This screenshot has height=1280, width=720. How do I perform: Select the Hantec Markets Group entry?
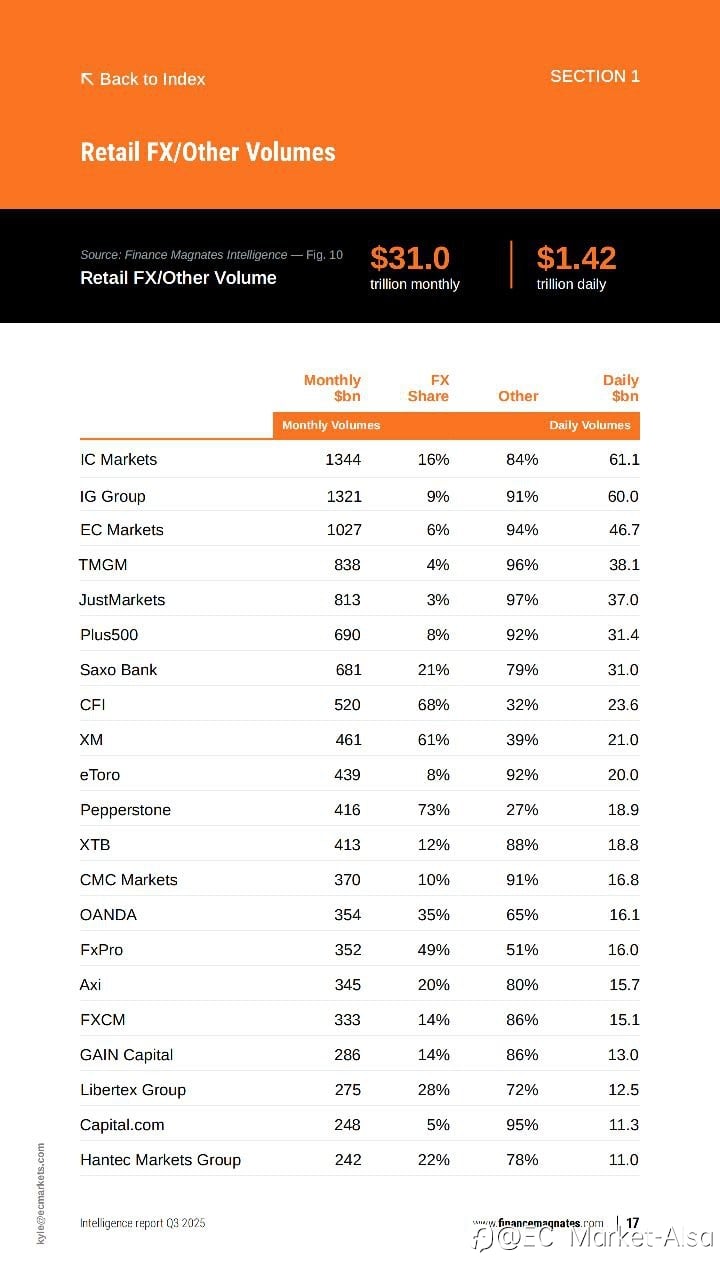point(161,1160)
